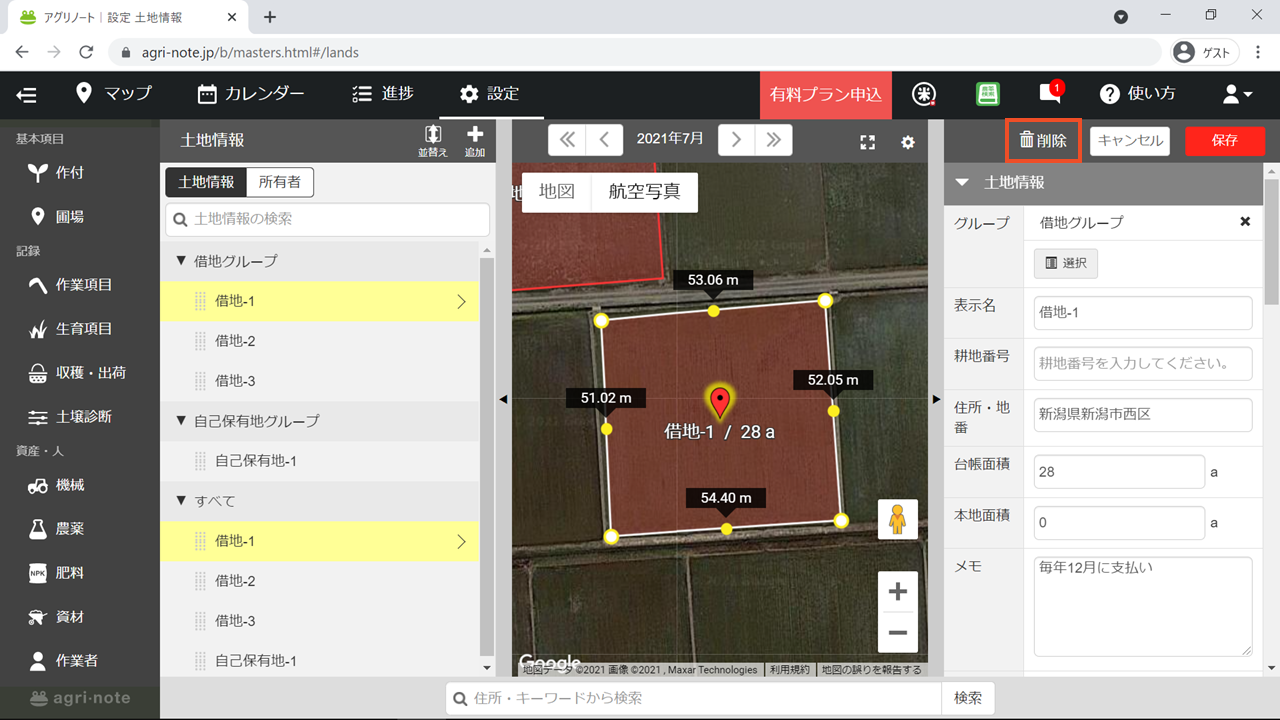Open notifications speech bubble icon

click(1049, 94)
